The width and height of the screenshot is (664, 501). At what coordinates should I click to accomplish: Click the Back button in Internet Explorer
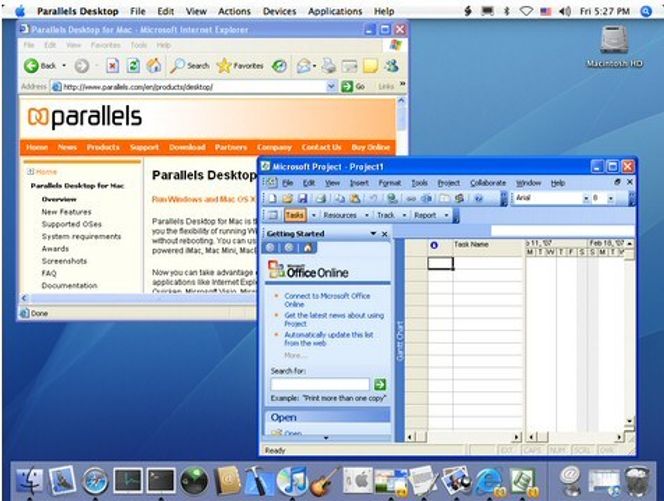(x=40, y=66)
